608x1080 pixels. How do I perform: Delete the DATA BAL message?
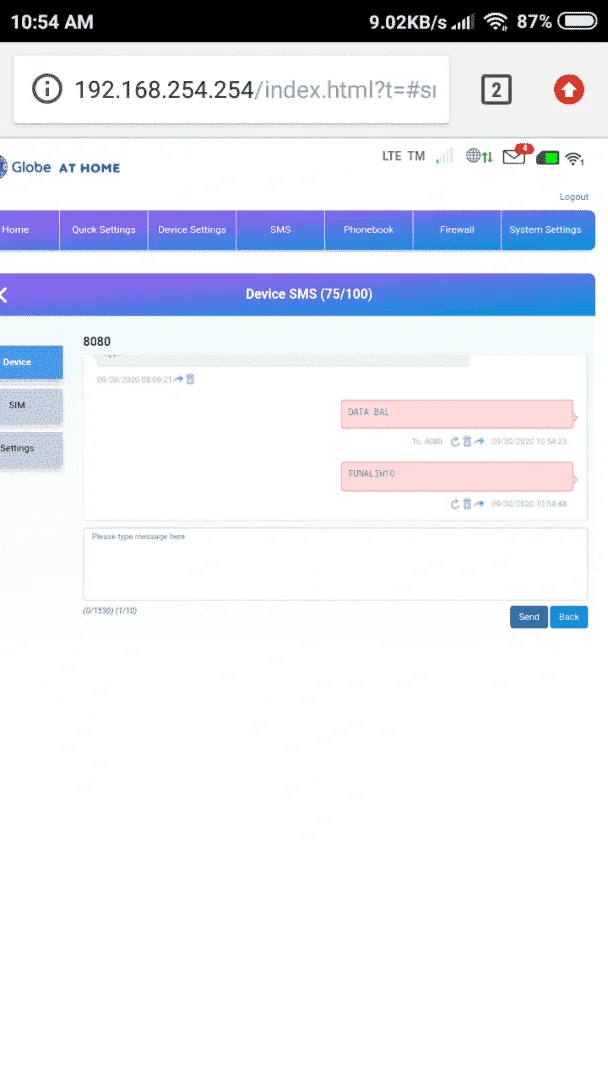[x=467, y=442]
